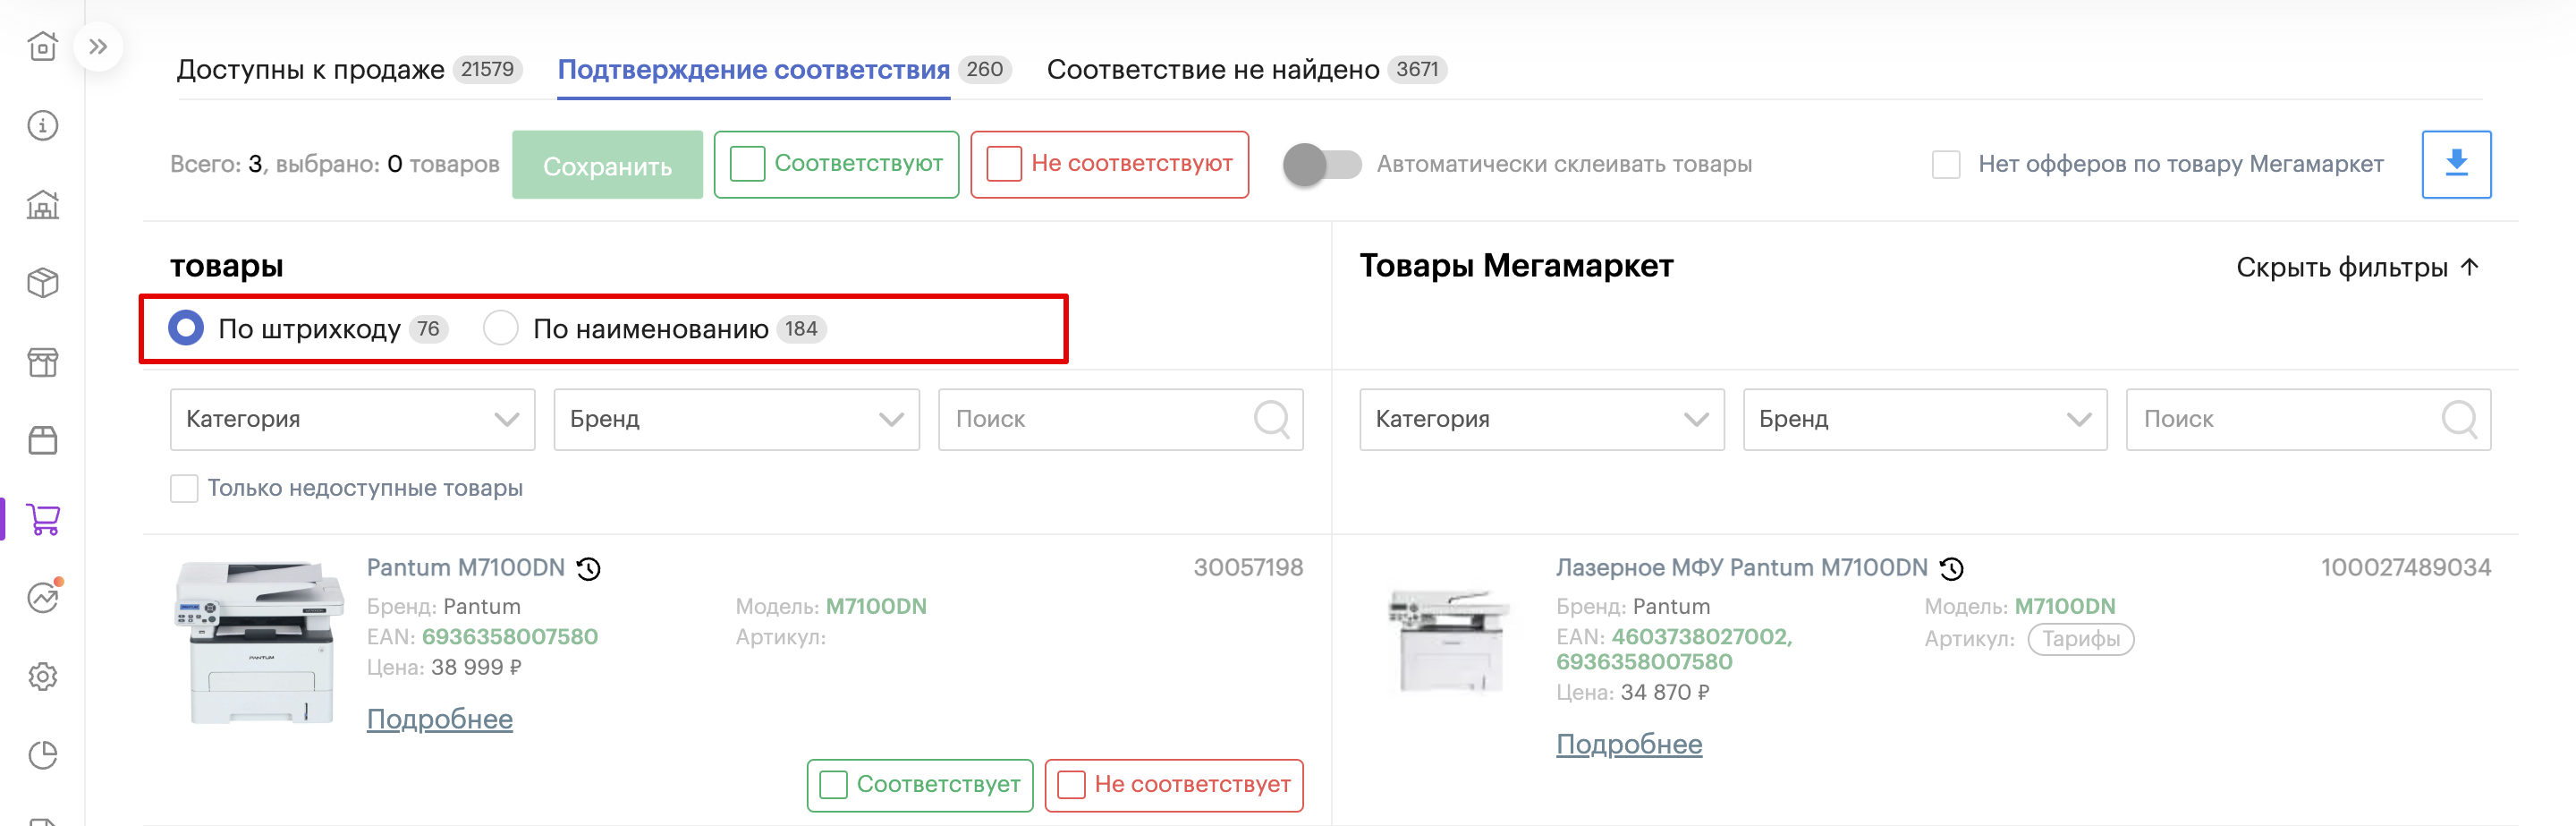Screen dimensions: 2576x826
Task: Click price 38 999 ₽
Action: tap(476, 667)
